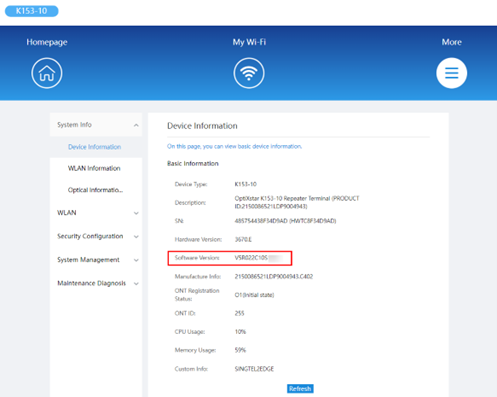497x397 pixels.
Task: Click the 'On this page' description text
Action: click(x=234, y=146)
